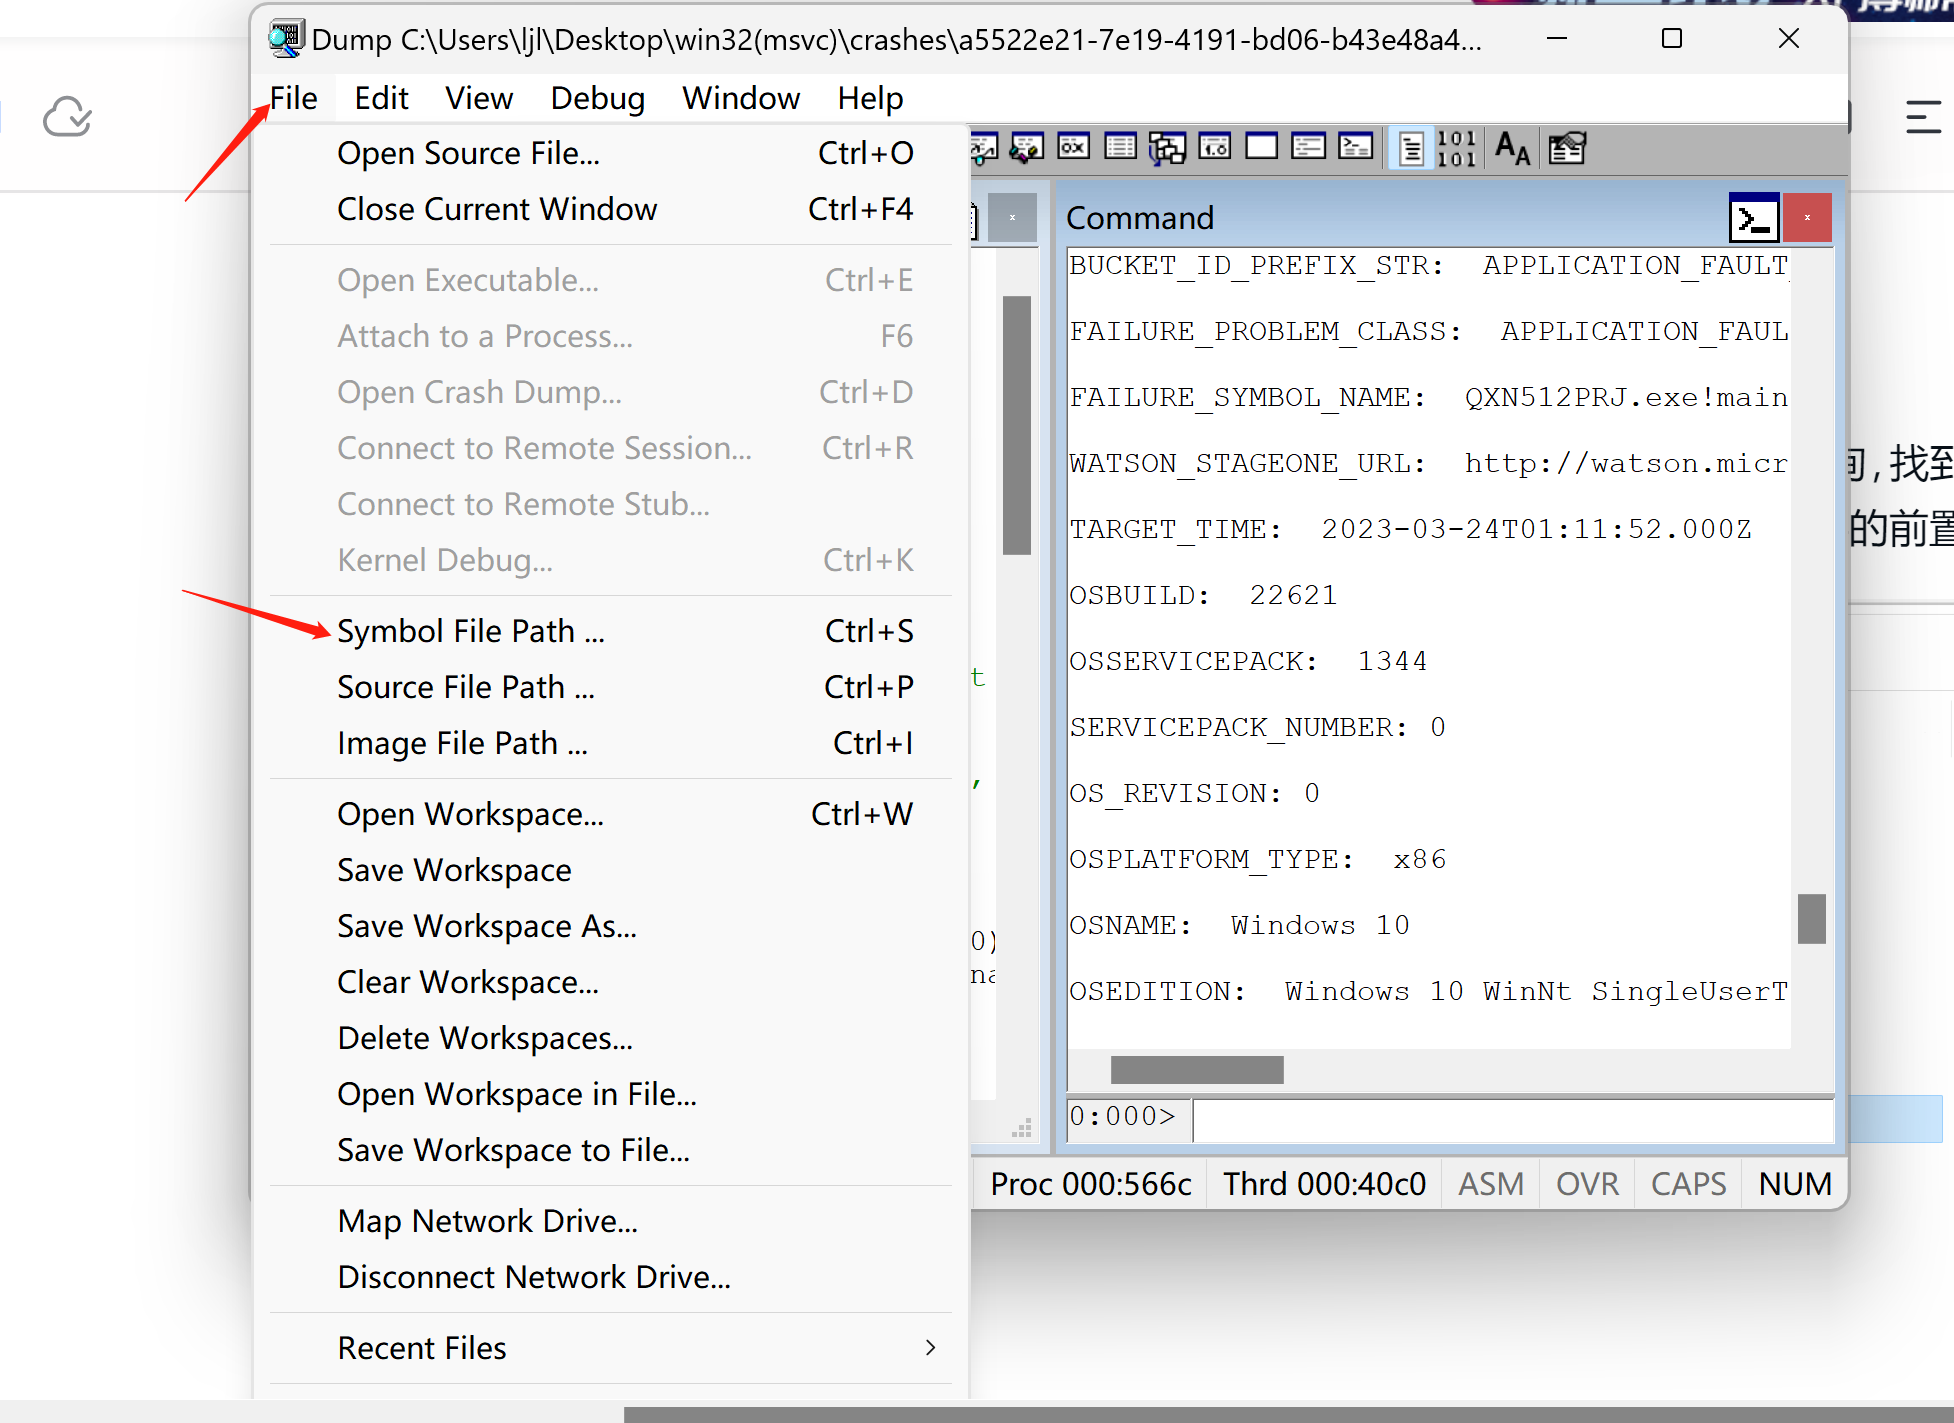
Task: Select Symbol File Path menu entry
Action: pos(471,631)
